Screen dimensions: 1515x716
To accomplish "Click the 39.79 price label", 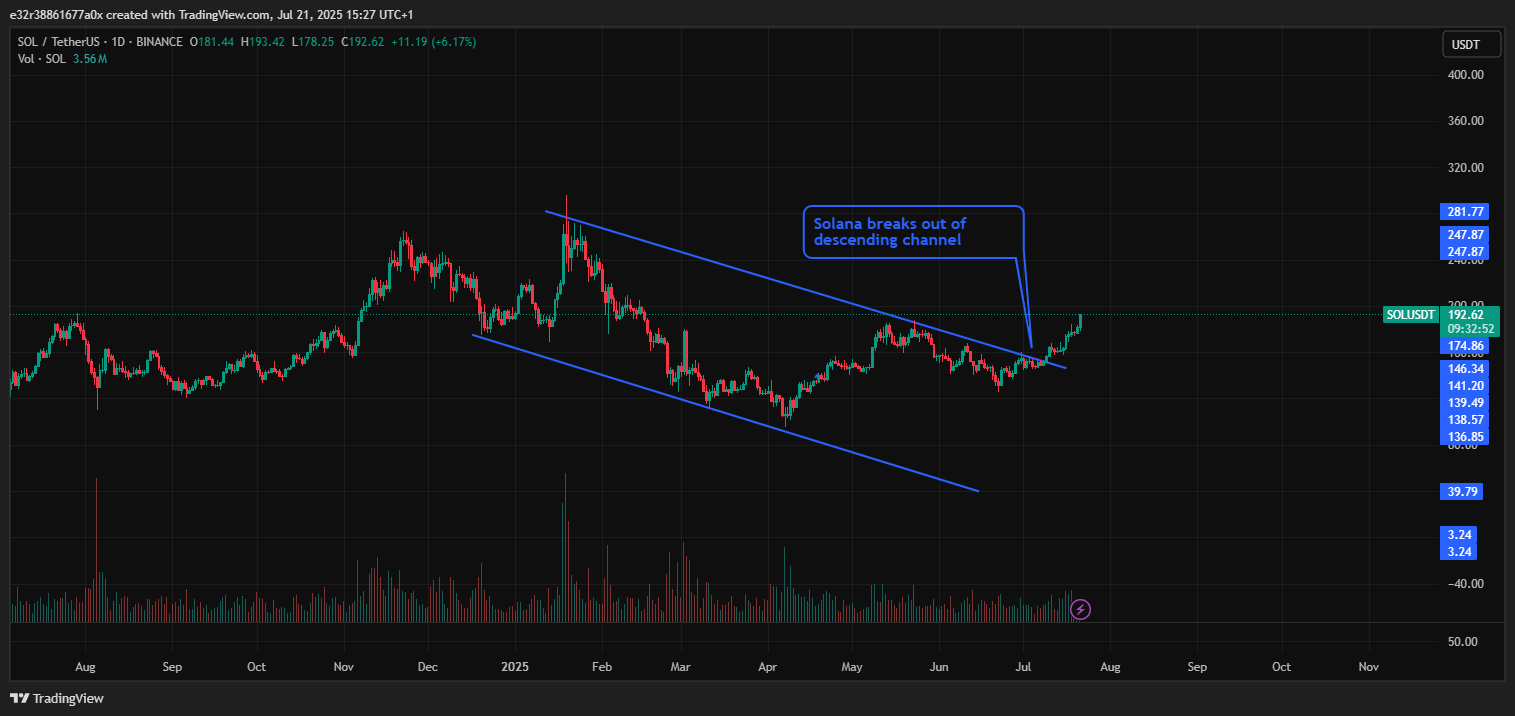I will click(1461, 491).
